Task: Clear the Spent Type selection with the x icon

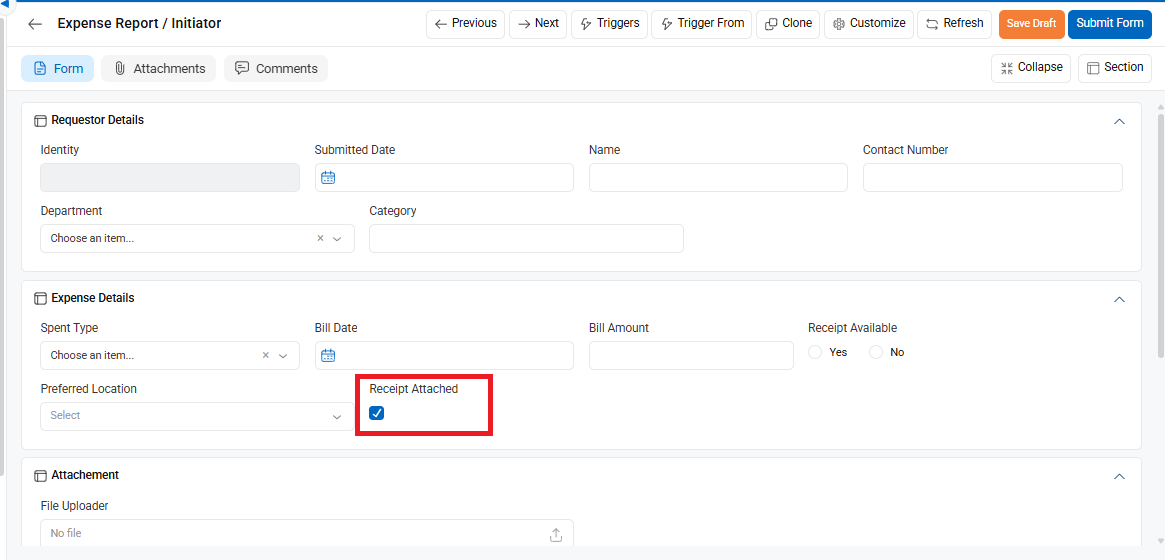Action: pyautogui.click(x=265, y=356)
